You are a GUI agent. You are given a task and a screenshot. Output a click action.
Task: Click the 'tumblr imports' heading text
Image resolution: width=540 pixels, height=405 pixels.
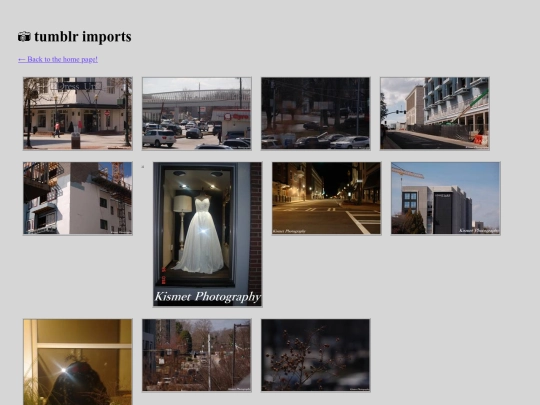[x=83, y=37]
